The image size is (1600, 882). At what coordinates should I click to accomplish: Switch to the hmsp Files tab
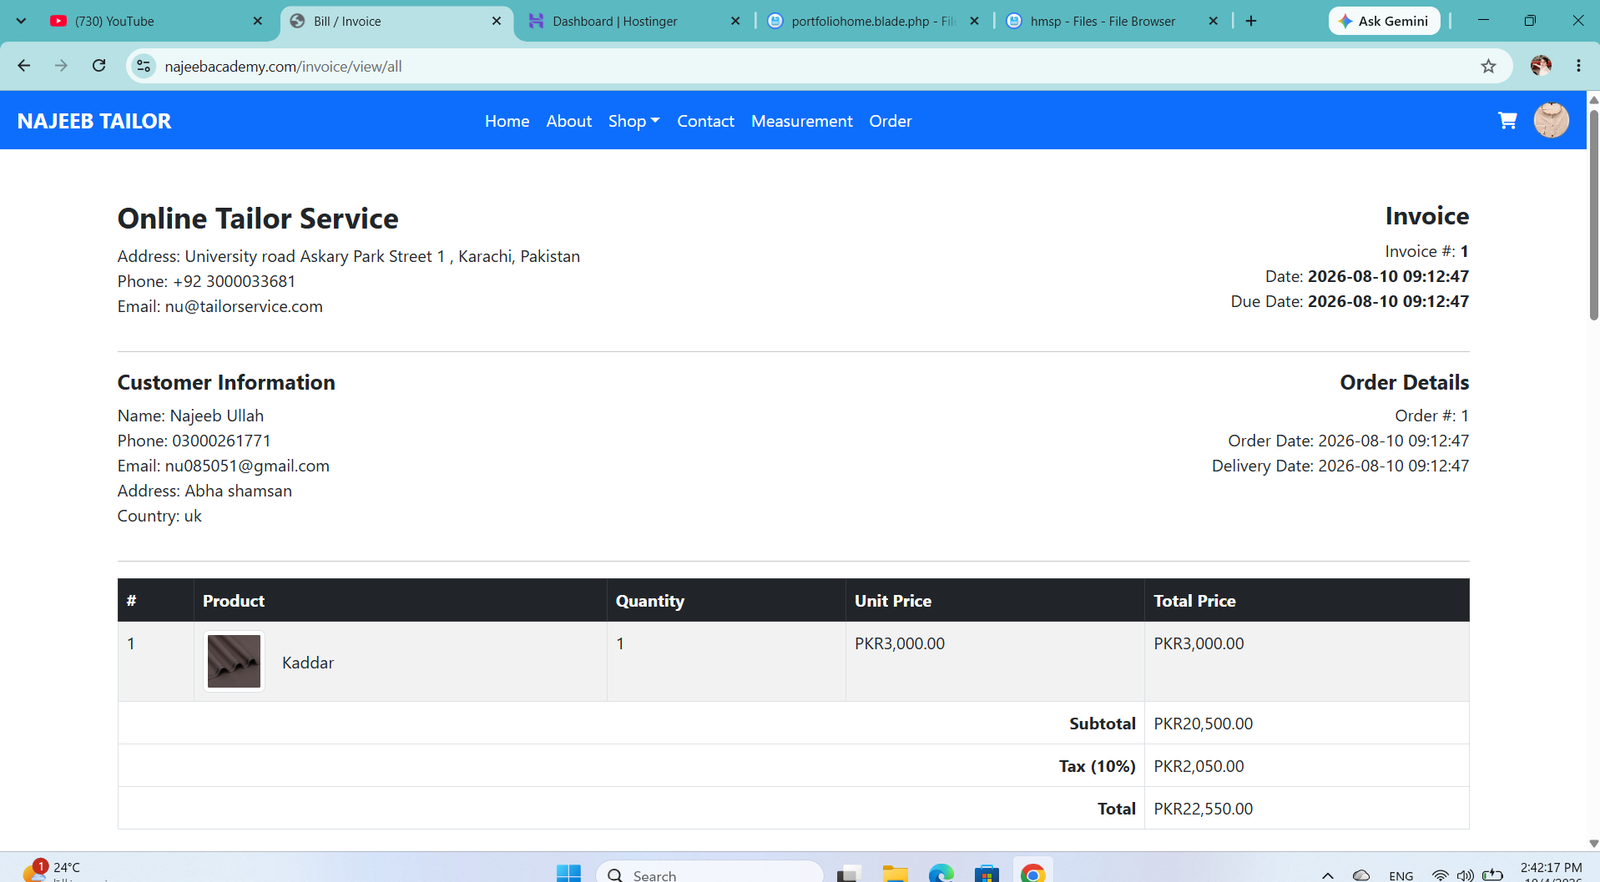[1112, 21]
